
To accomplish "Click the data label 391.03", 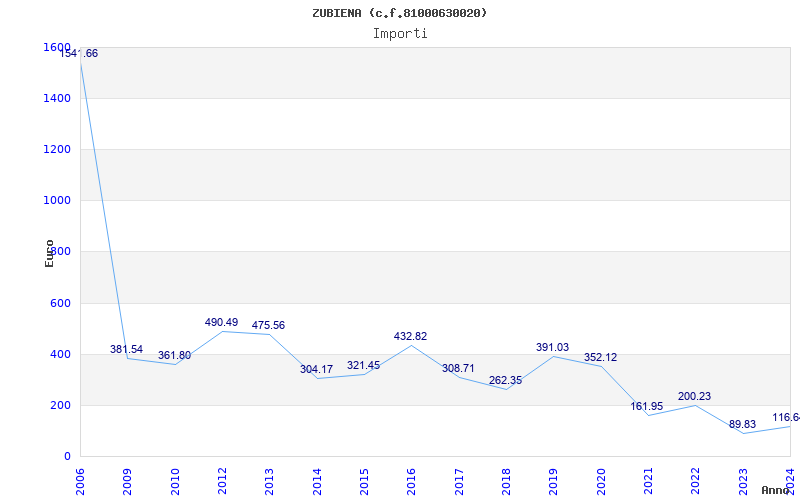I will point(553,347).
